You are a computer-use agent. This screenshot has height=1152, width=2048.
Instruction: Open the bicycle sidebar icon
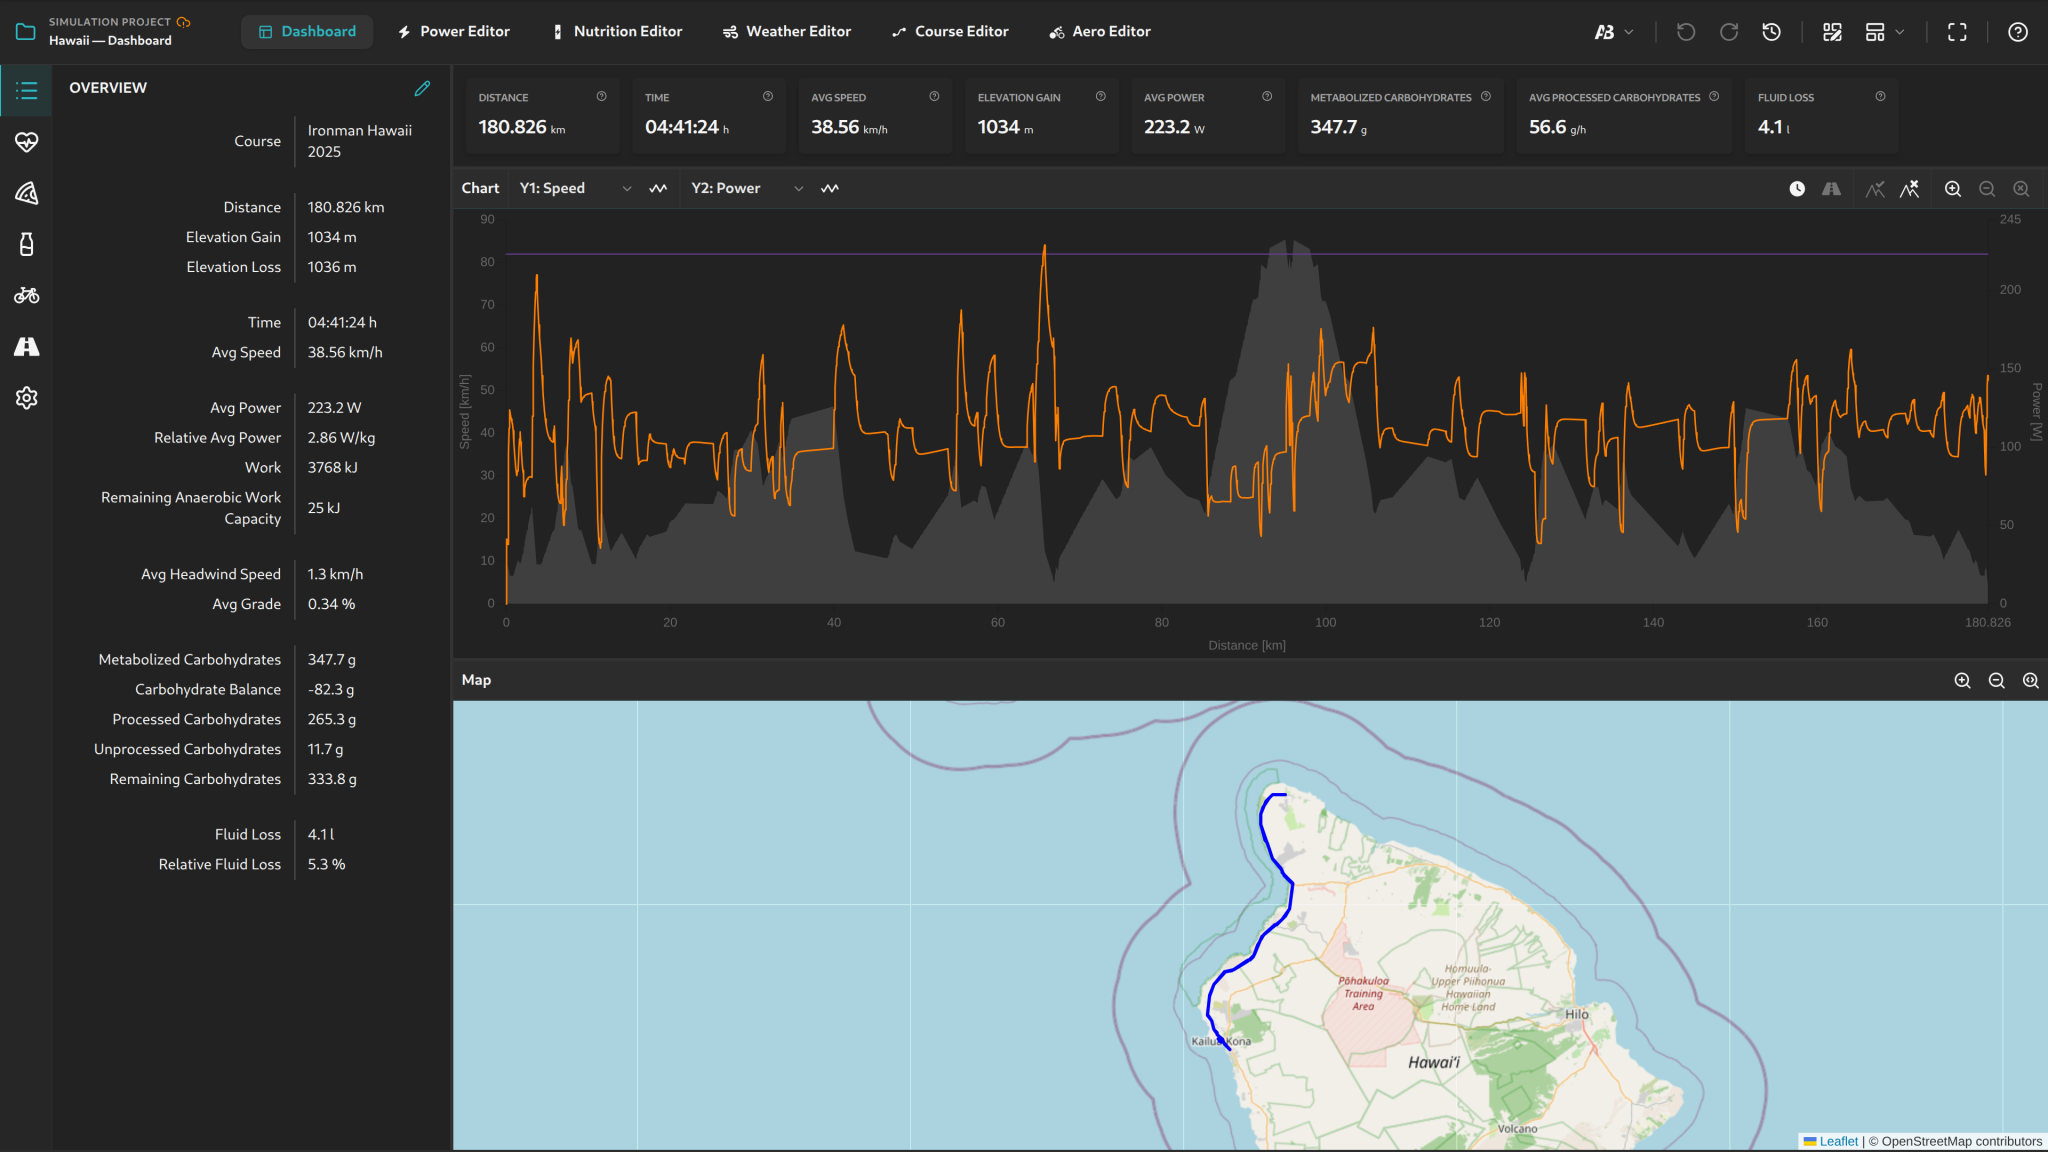pos(27,295)
